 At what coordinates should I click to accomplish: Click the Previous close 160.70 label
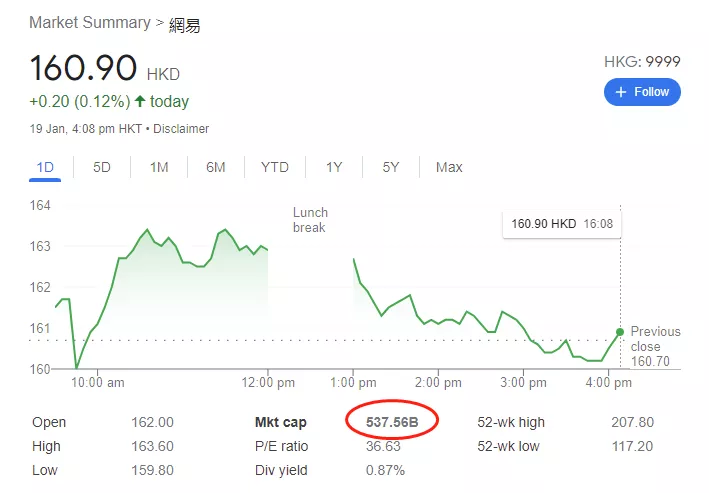tap(655, 345)
